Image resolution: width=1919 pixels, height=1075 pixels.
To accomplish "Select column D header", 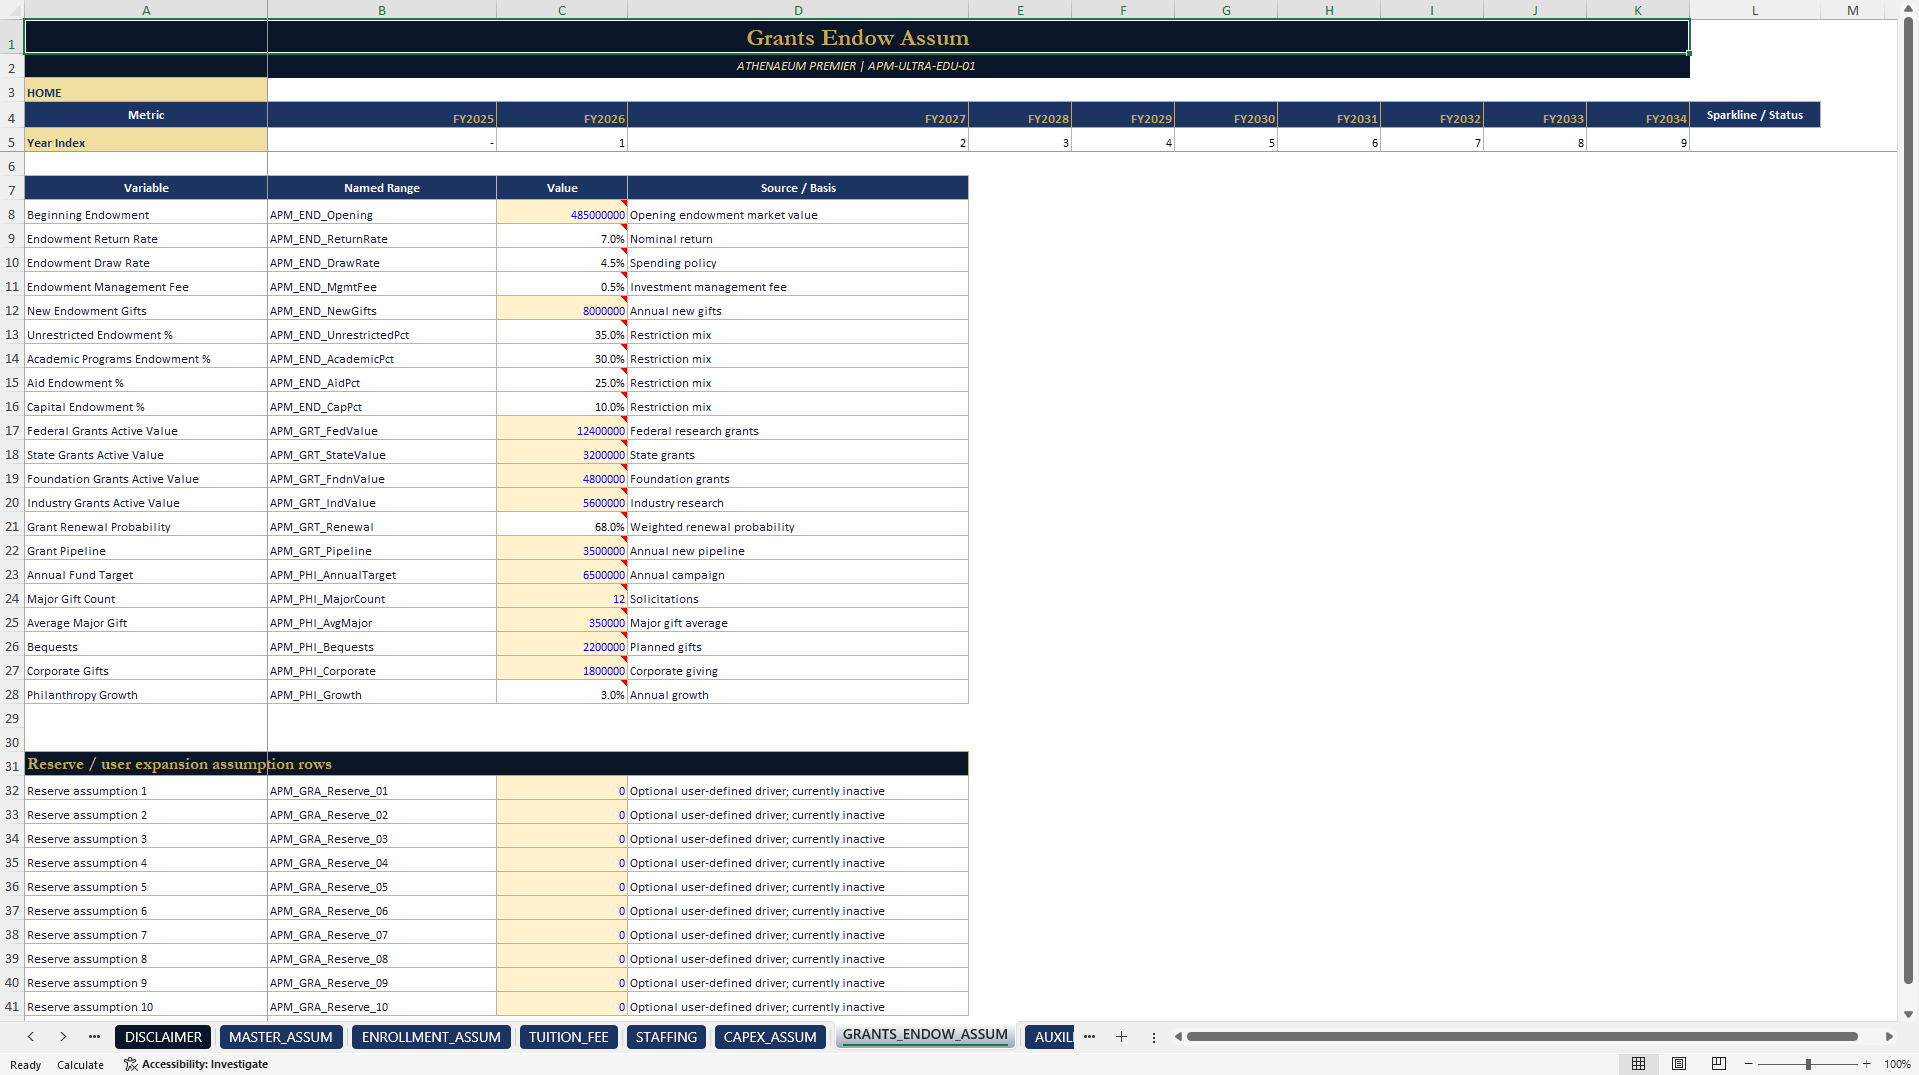I will click(798, 10).
